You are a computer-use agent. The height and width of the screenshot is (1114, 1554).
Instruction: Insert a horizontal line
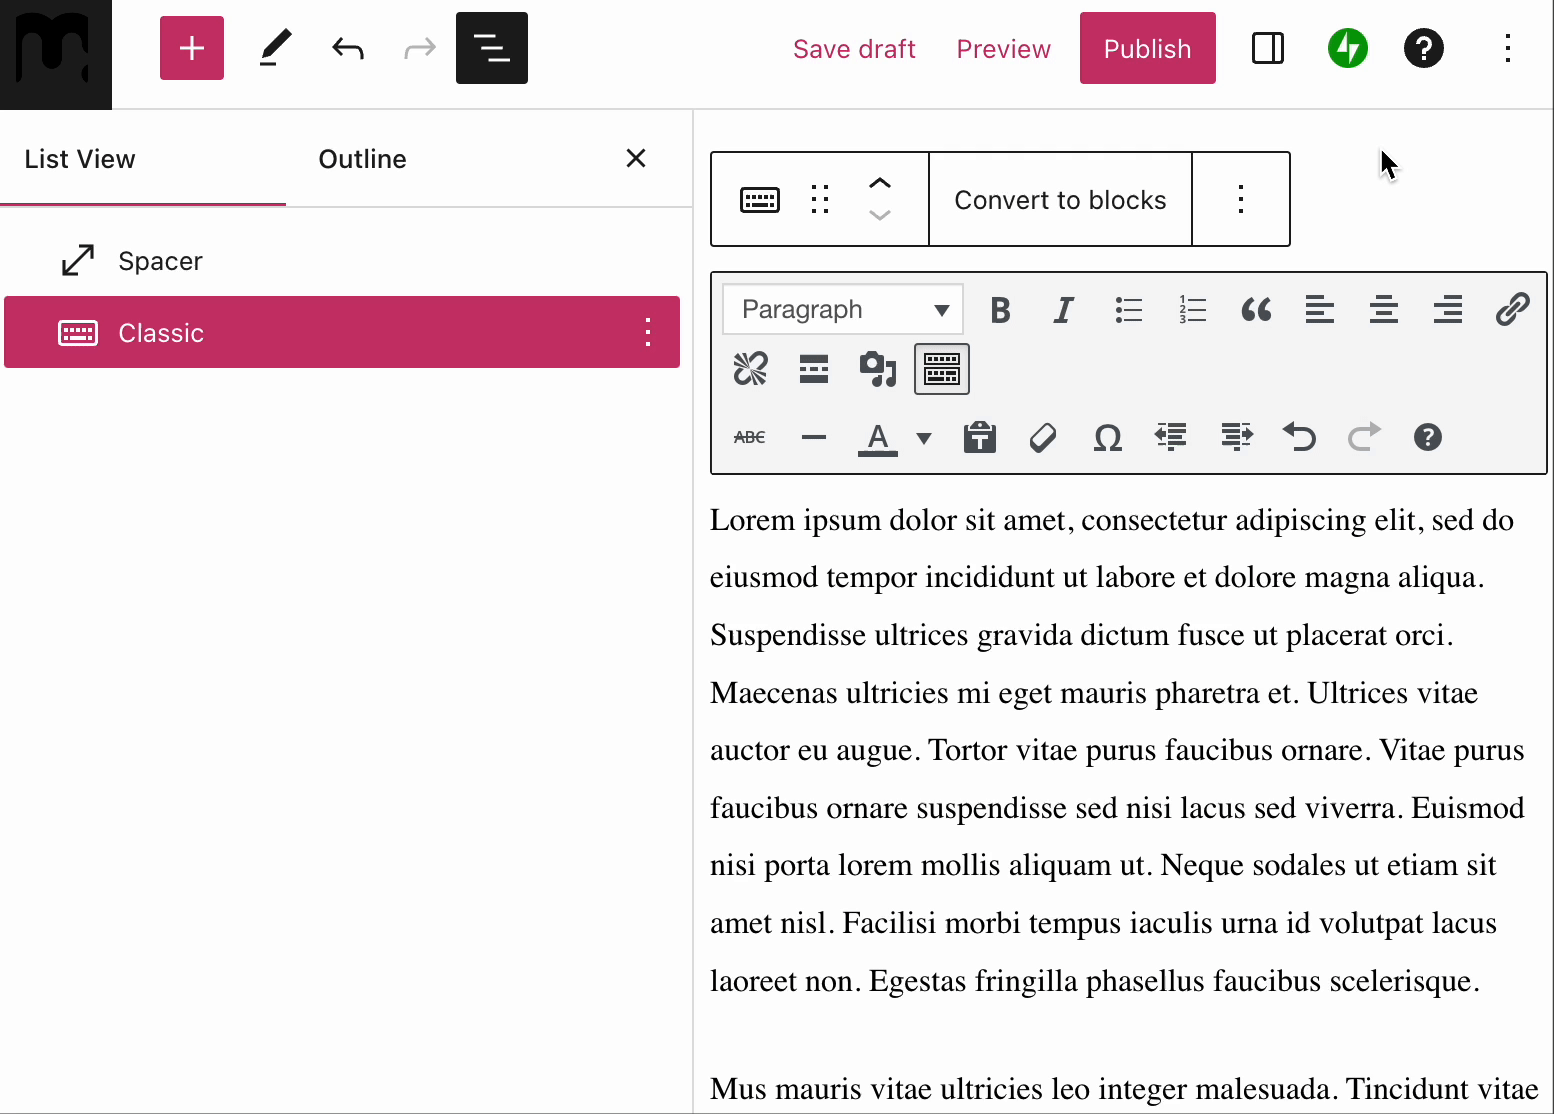pyautogui.click(x=814, y=437)
